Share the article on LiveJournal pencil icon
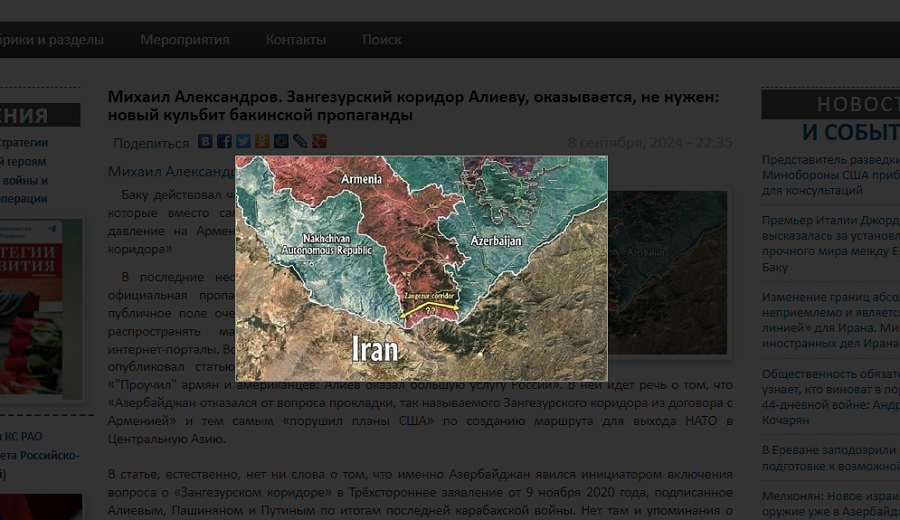Viewport: 900px width, 520px height. (300, 141)
